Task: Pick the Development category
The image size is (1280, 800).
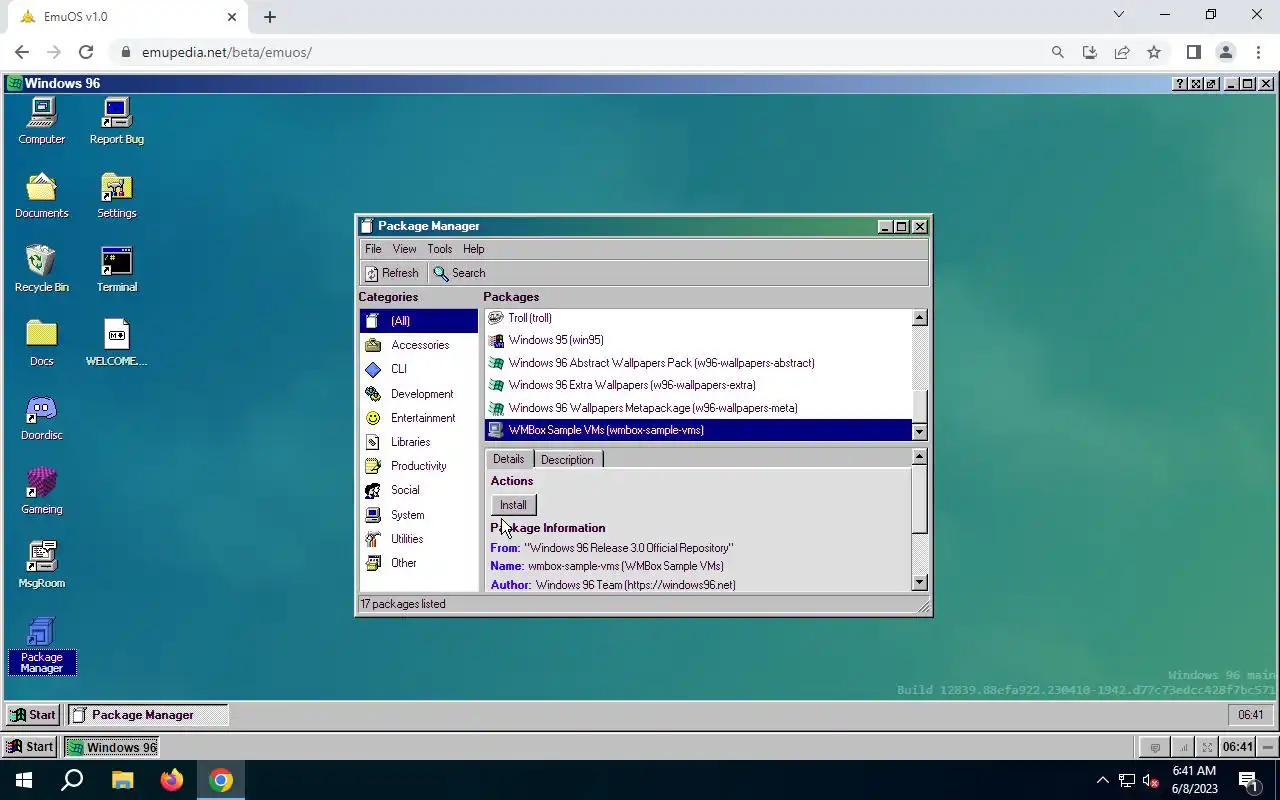Action: pyautogui.click(x=418, y=394)
